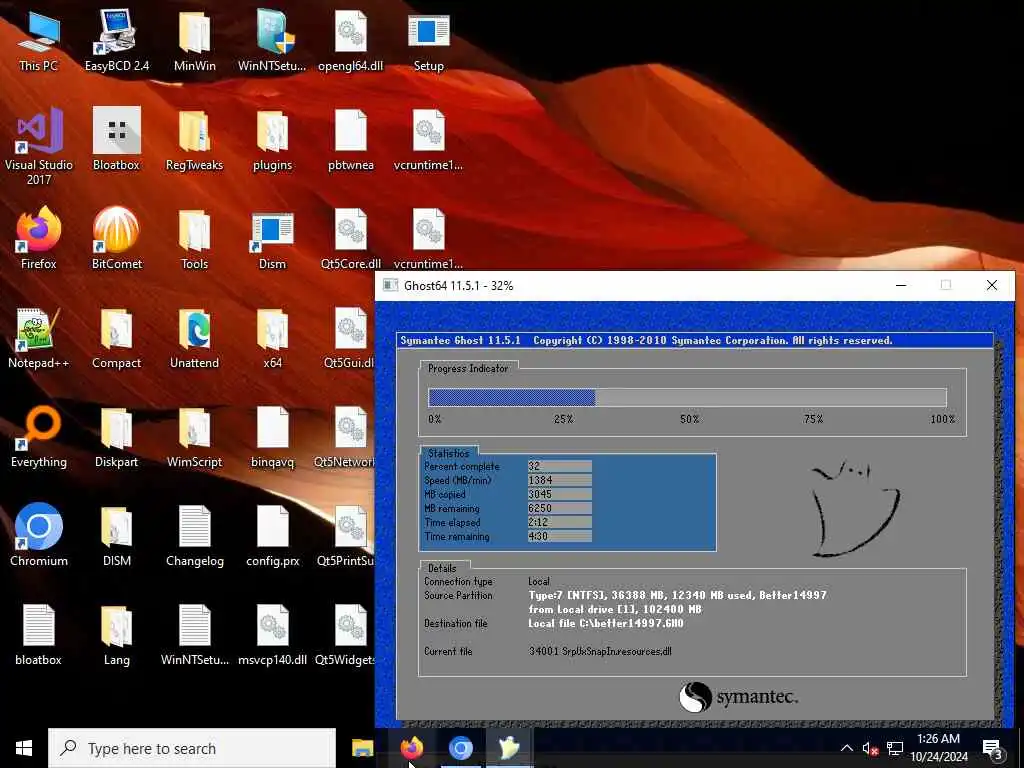Viewport: 1024px width, 768px height.
Task: Launch BitComet desktop shortcut
Action: click(x=117, y=238)
